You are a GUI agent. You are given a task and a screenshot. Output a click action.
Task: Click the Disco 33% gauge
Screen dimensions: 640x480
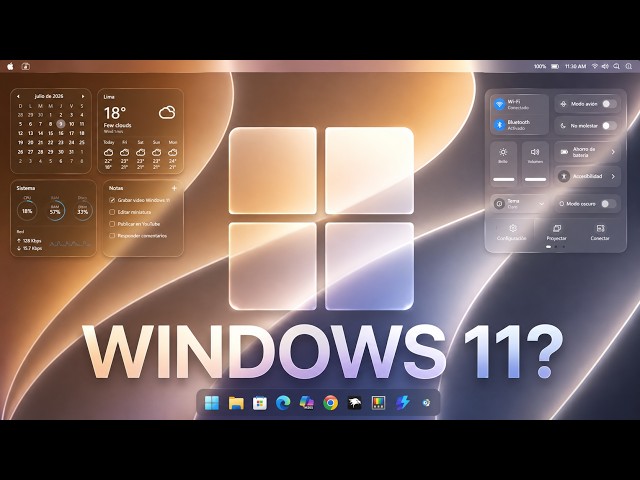[82, 211]
